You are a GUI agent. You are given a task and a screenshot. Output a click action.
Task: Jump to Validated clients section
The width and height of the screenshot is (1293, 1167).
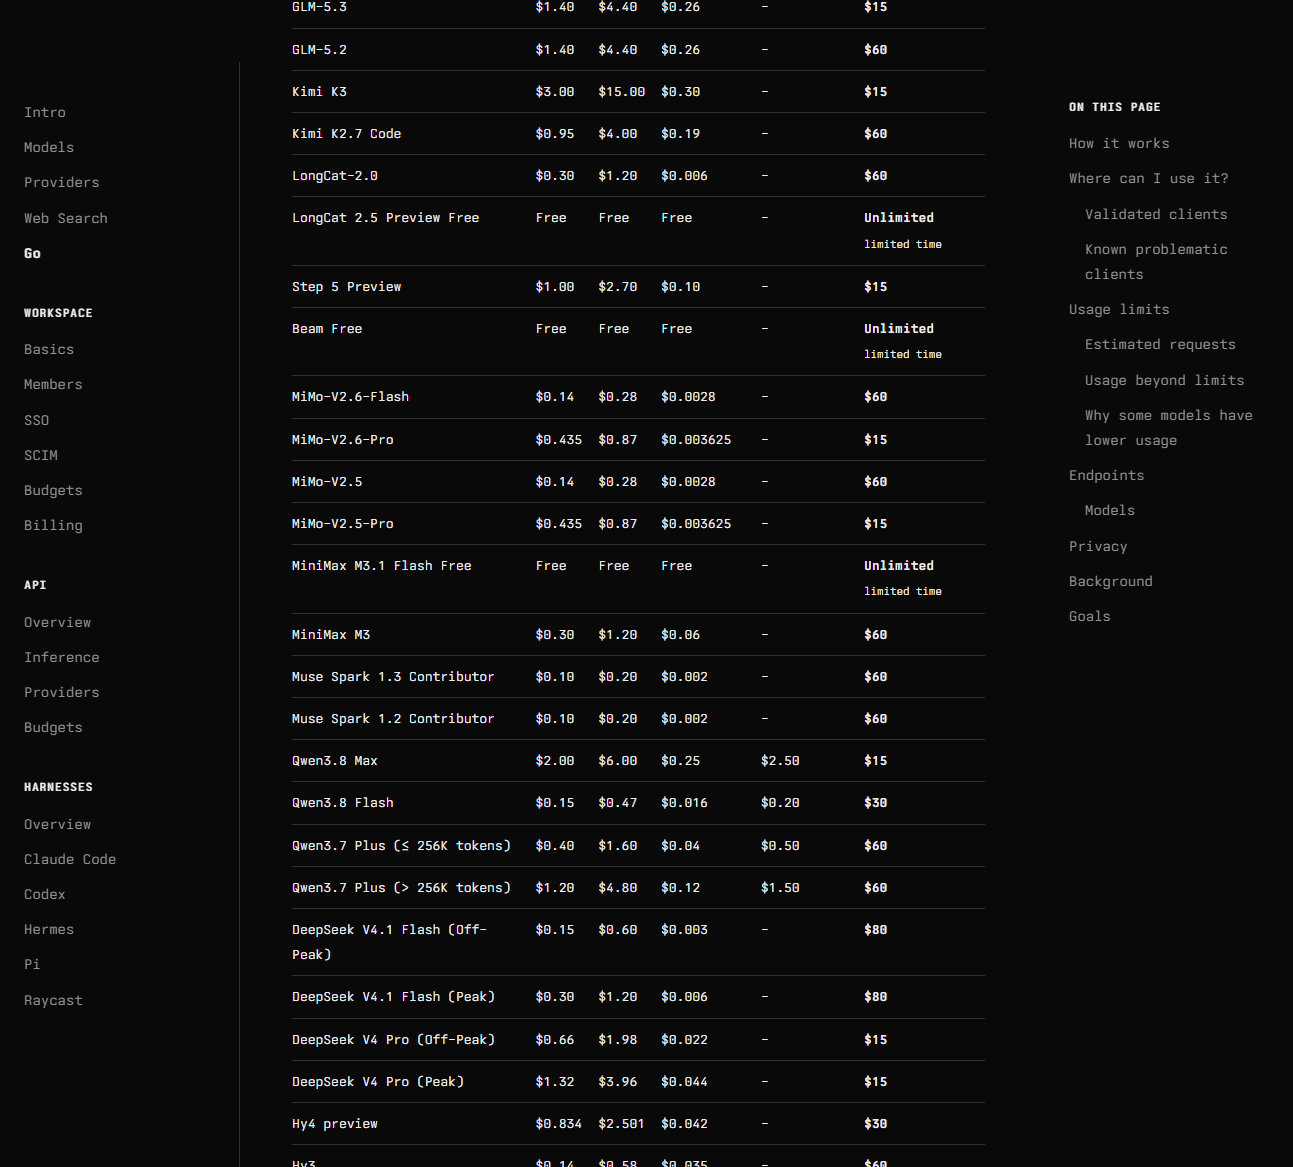click(x=1156, y=214)
